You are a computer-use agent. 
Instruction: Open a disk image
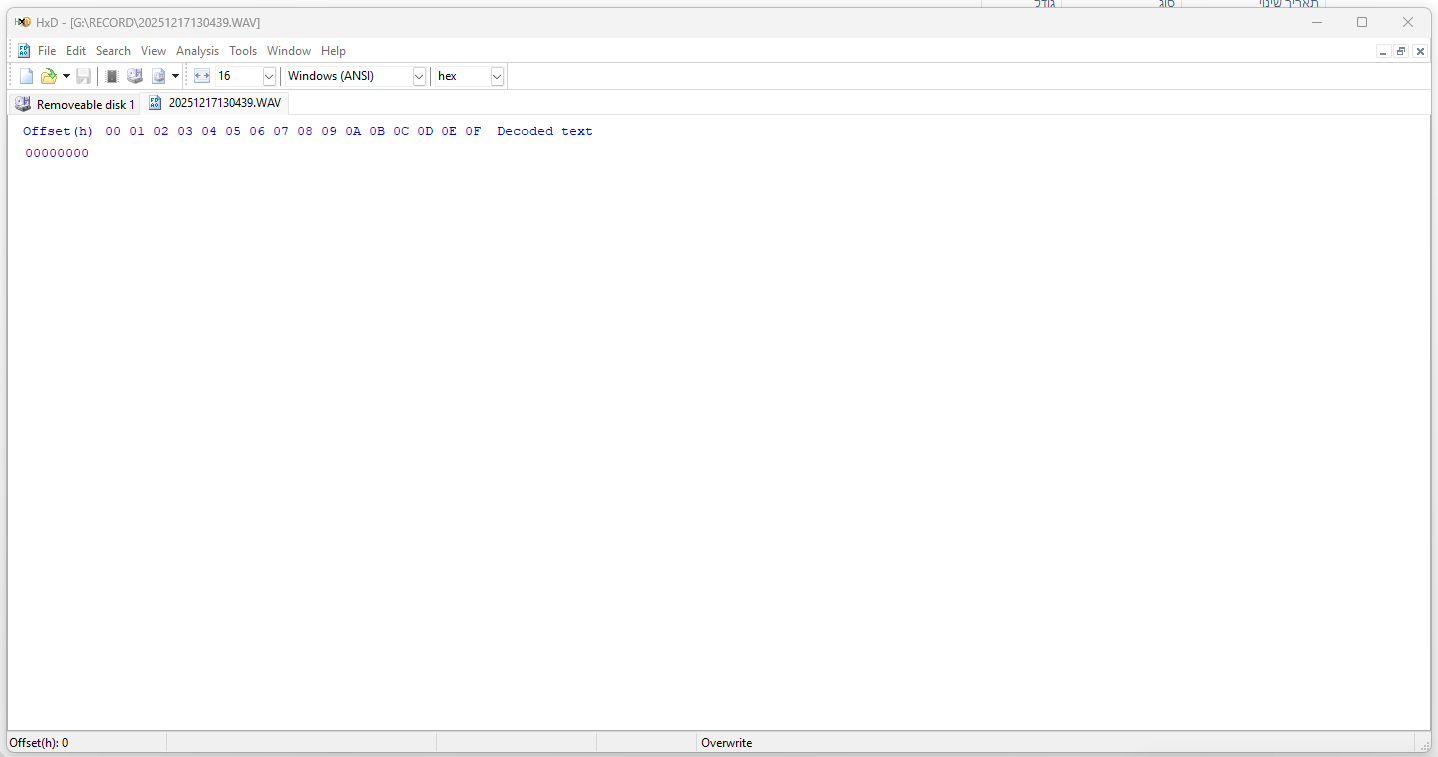click(159, 75)
